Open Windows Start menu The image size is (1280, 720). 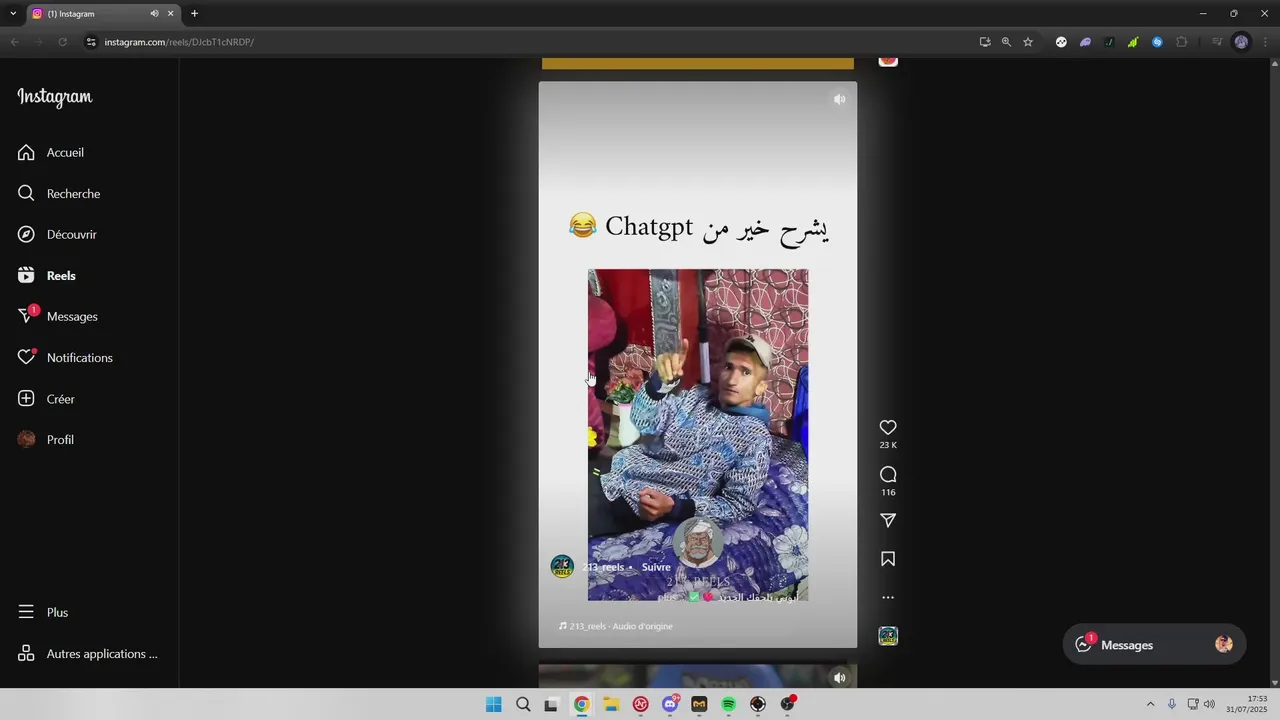pos(493,705)
